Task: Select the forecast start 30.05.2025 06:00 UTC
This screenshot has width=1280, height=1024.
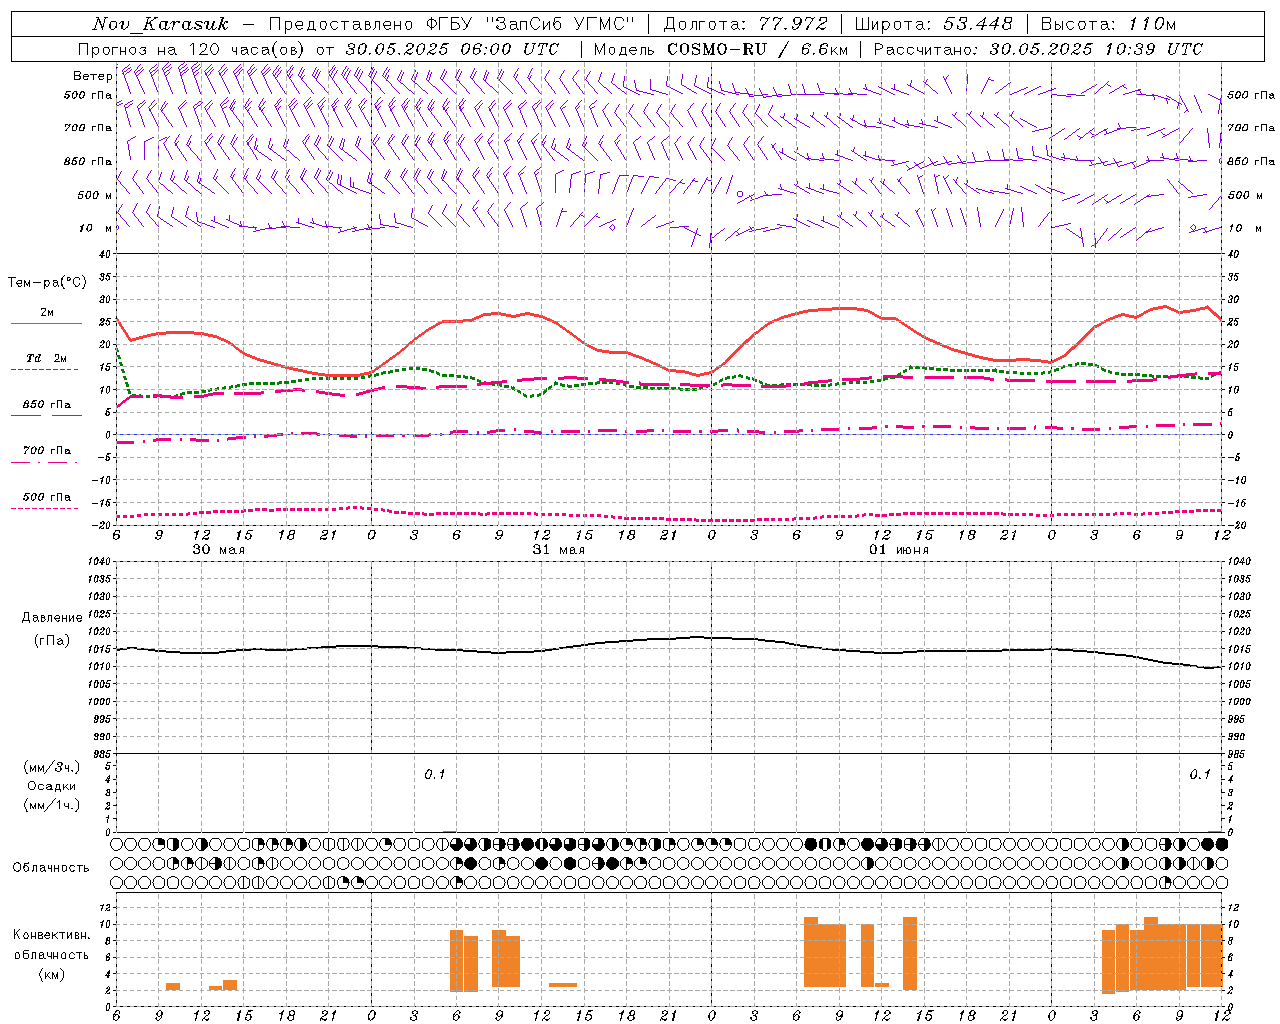Action: coord(452,49)
